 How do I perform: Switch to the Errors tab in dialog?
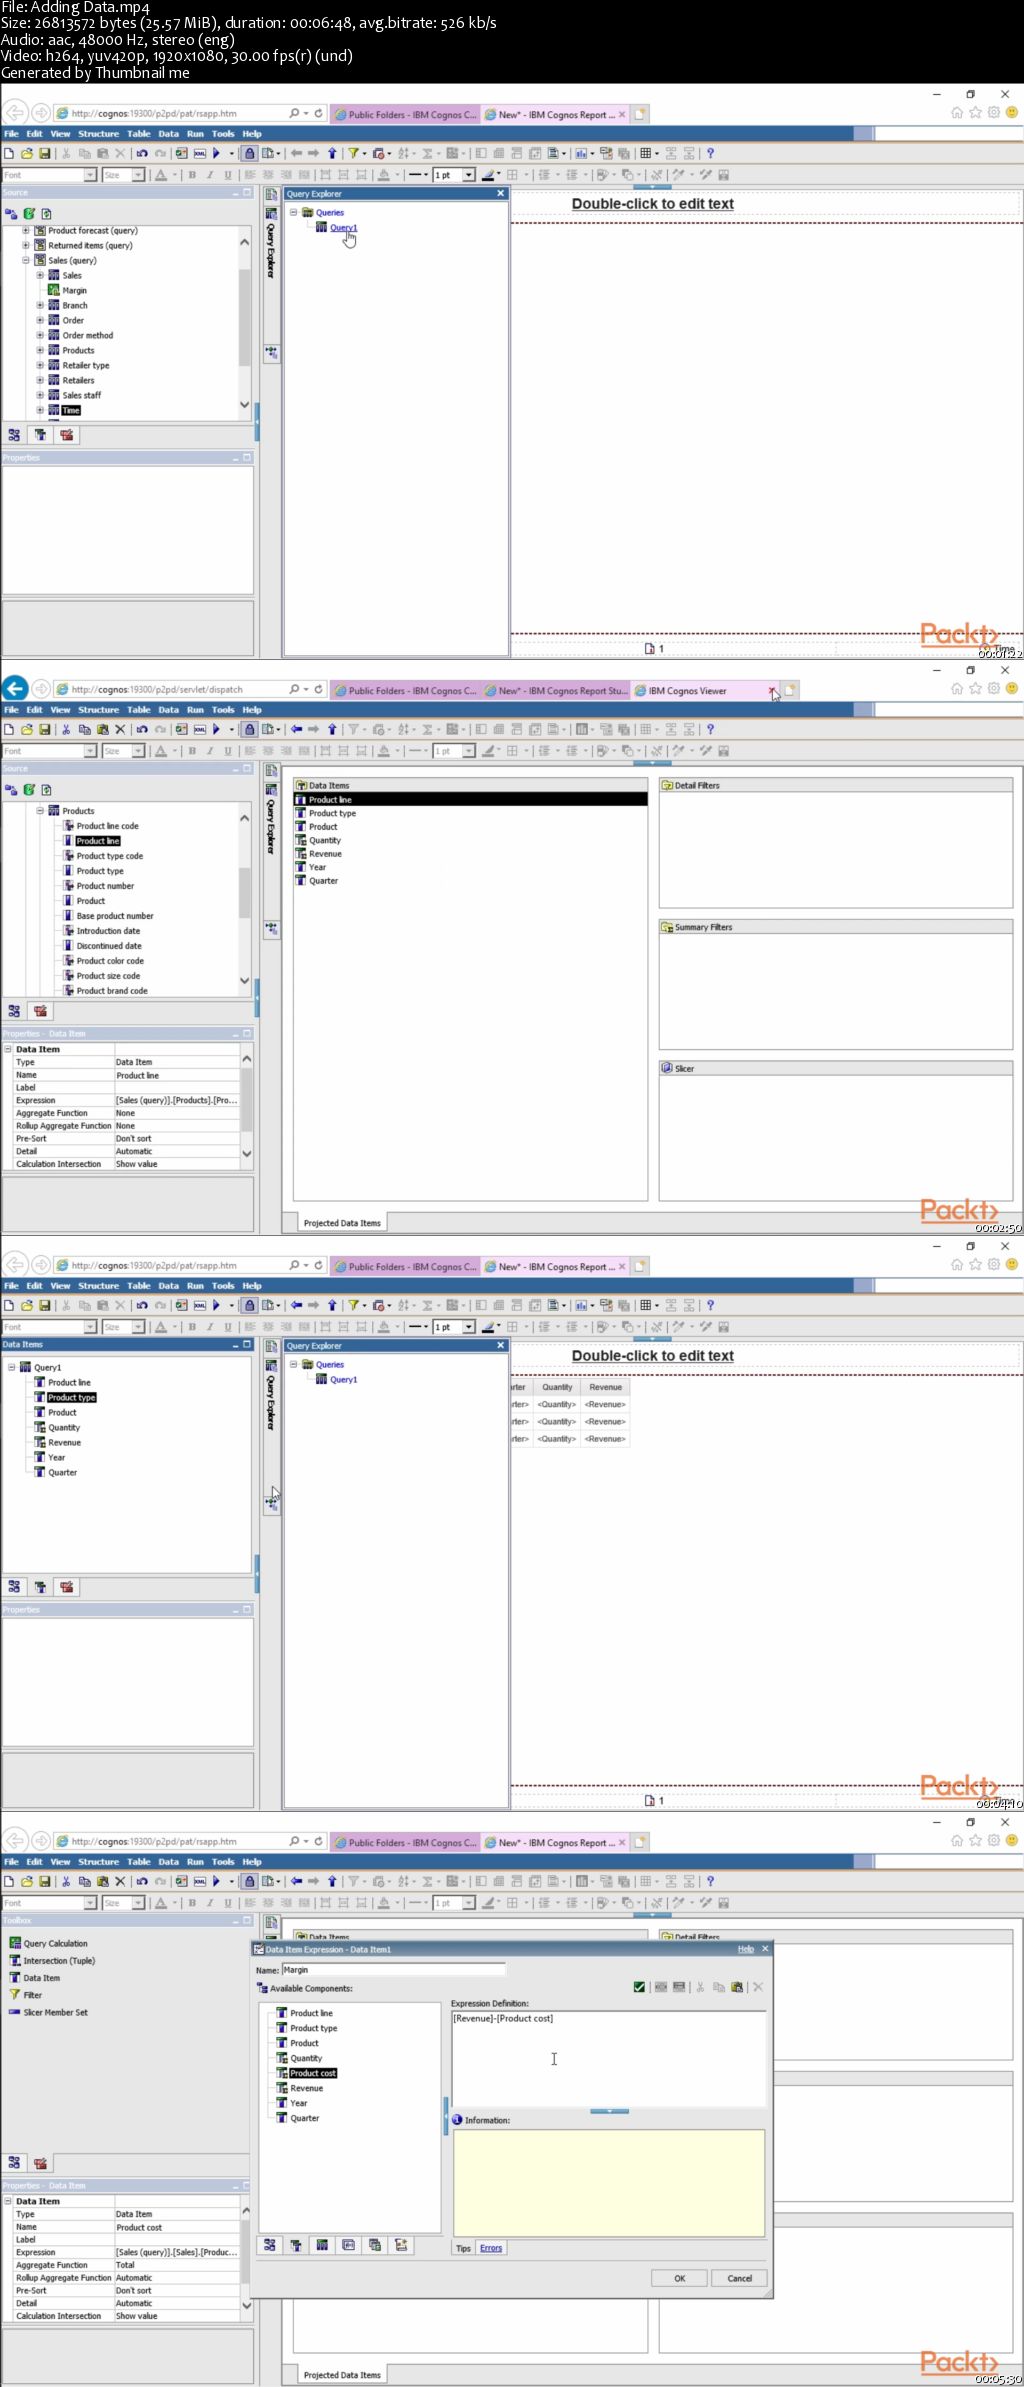[491, 2248]
